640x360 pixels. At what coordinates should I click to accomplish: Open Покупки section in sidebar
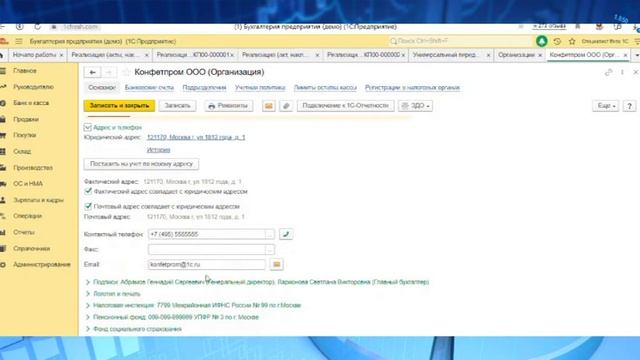(x=24, y=135)
